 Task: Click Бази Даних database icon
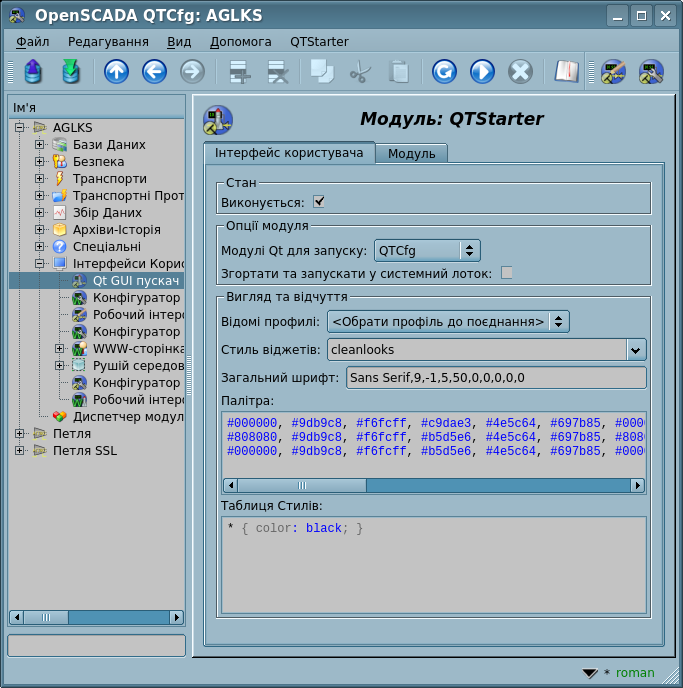(x=60, y=144)
